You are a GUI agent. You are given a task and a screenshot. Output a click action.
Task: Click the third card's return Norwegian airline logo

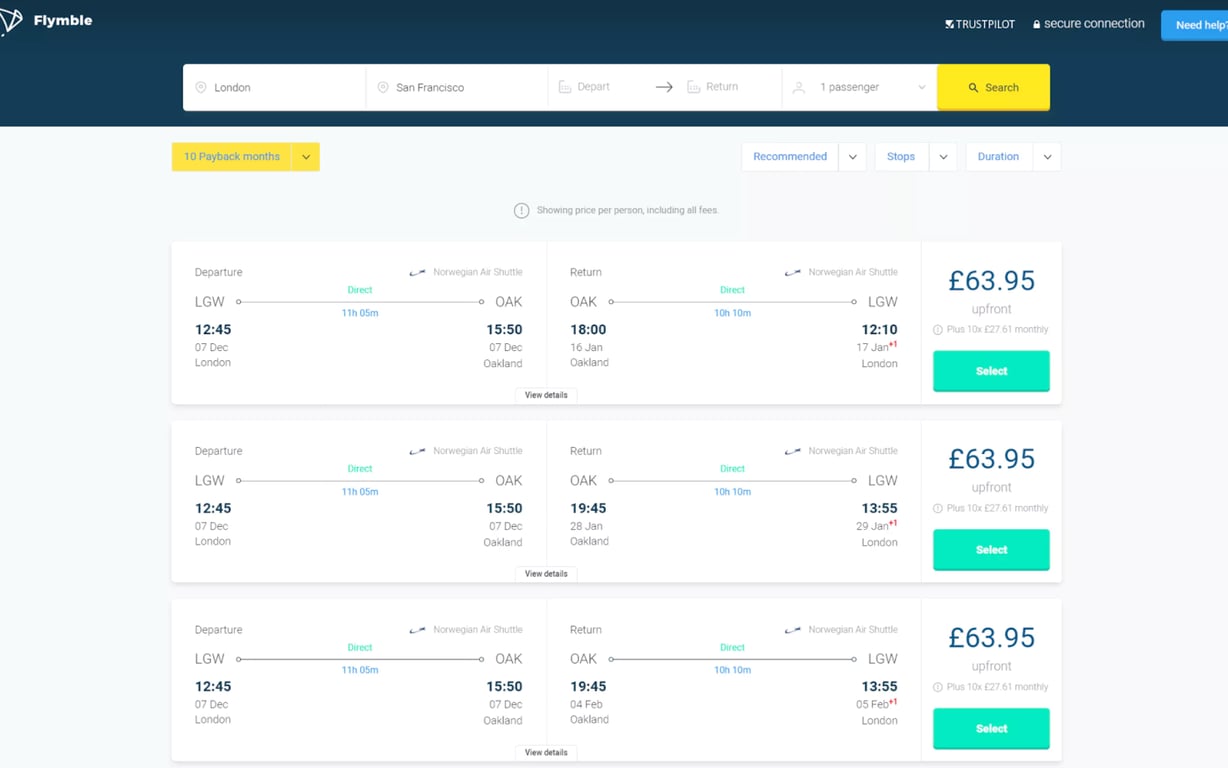[x=793, y=630]
